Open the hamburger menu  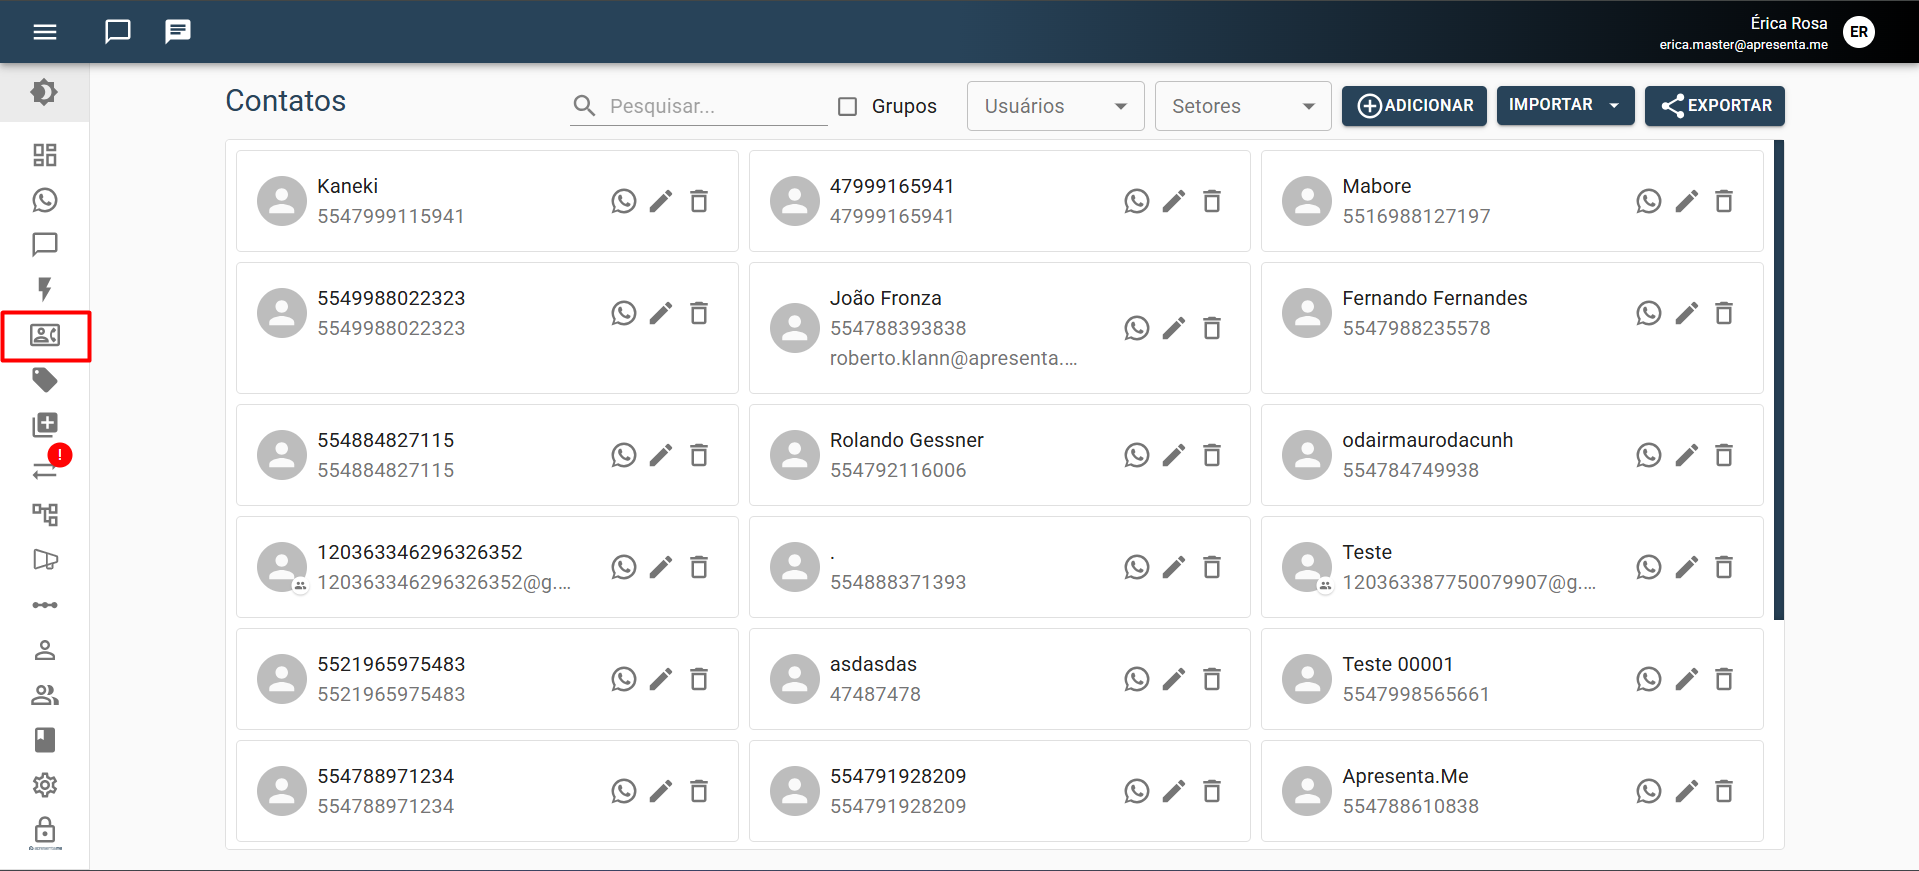[x=45, y=32]
